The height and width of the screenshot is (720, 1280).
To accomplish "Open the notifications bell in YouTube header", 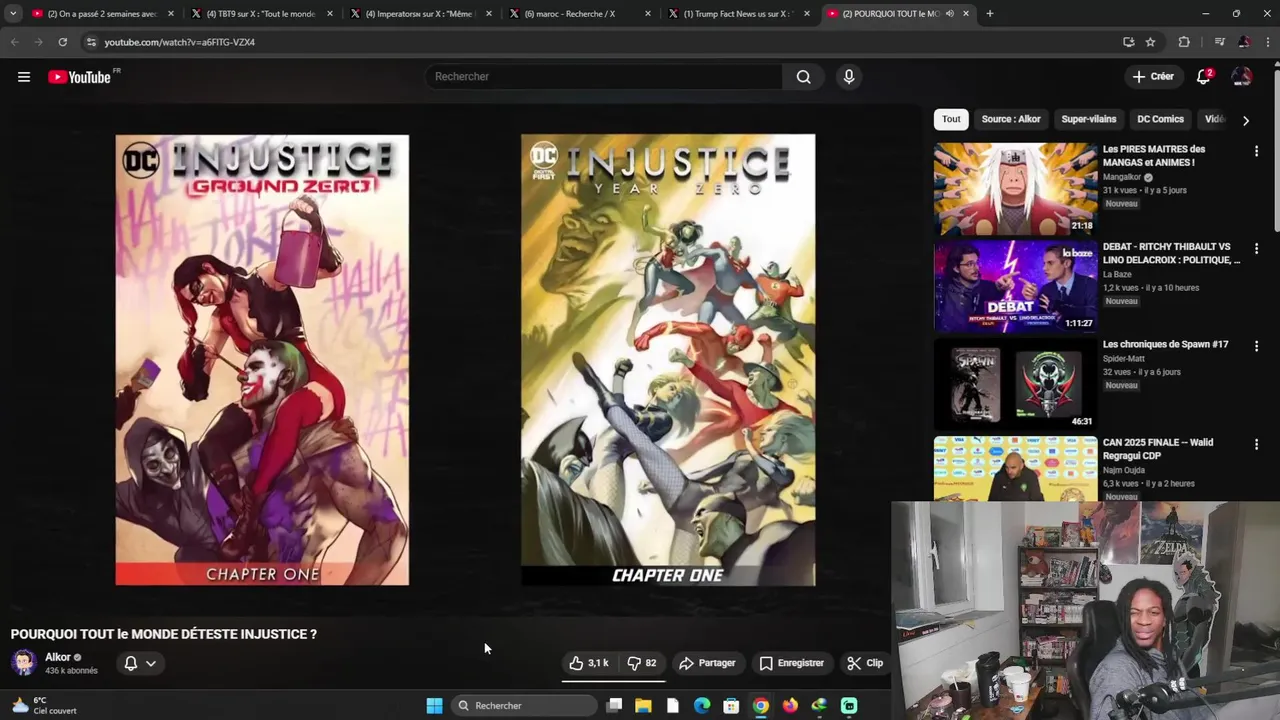I will click(1204, 77).
